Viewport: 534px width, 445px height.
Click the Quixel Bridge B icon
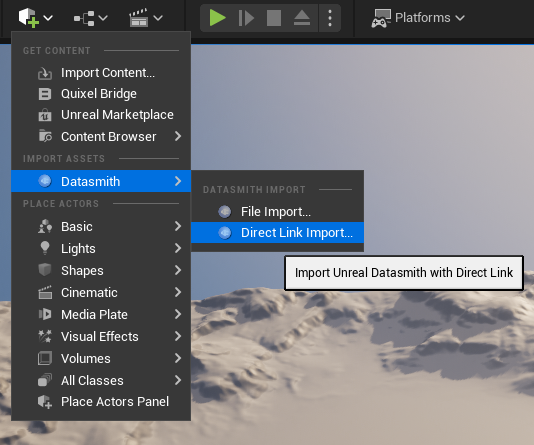pyautogui.click(x=45, y=94)
